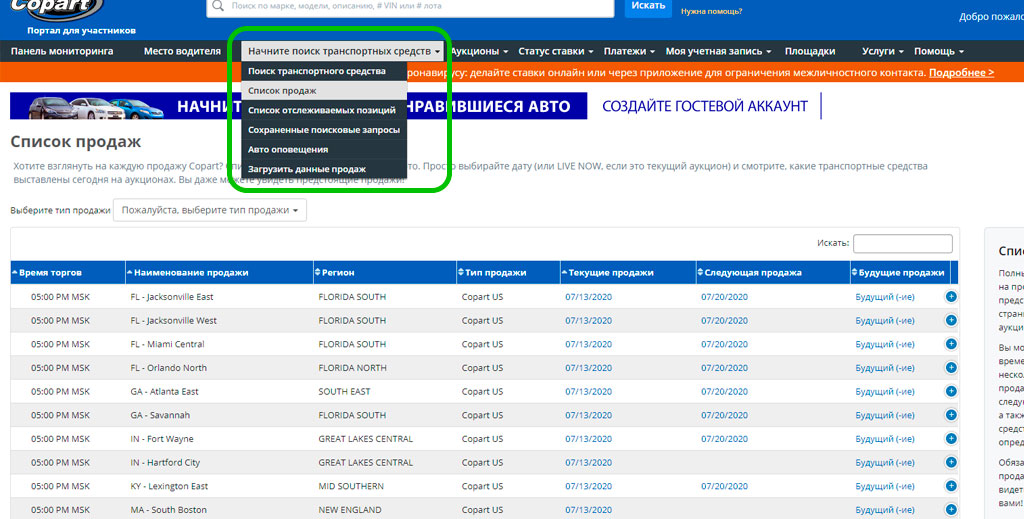Expand plus icon for KY - Lexington East row
The image size is (1024, 519).
tap(951, 486)
